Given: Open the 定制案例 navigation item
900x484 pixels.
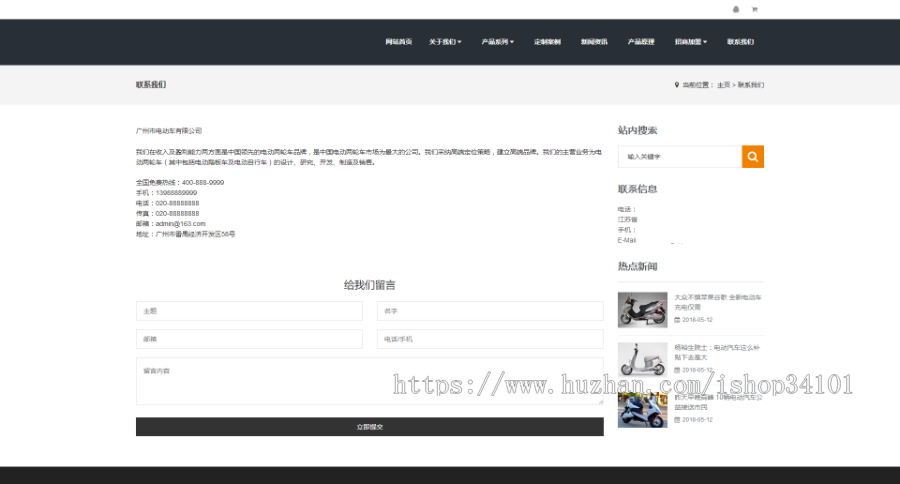Looking at the screenshot, I should pos(547,41).
